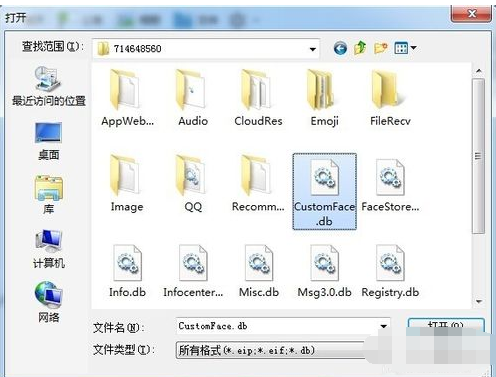Open the Audio folder

click(x=193, y=98)
